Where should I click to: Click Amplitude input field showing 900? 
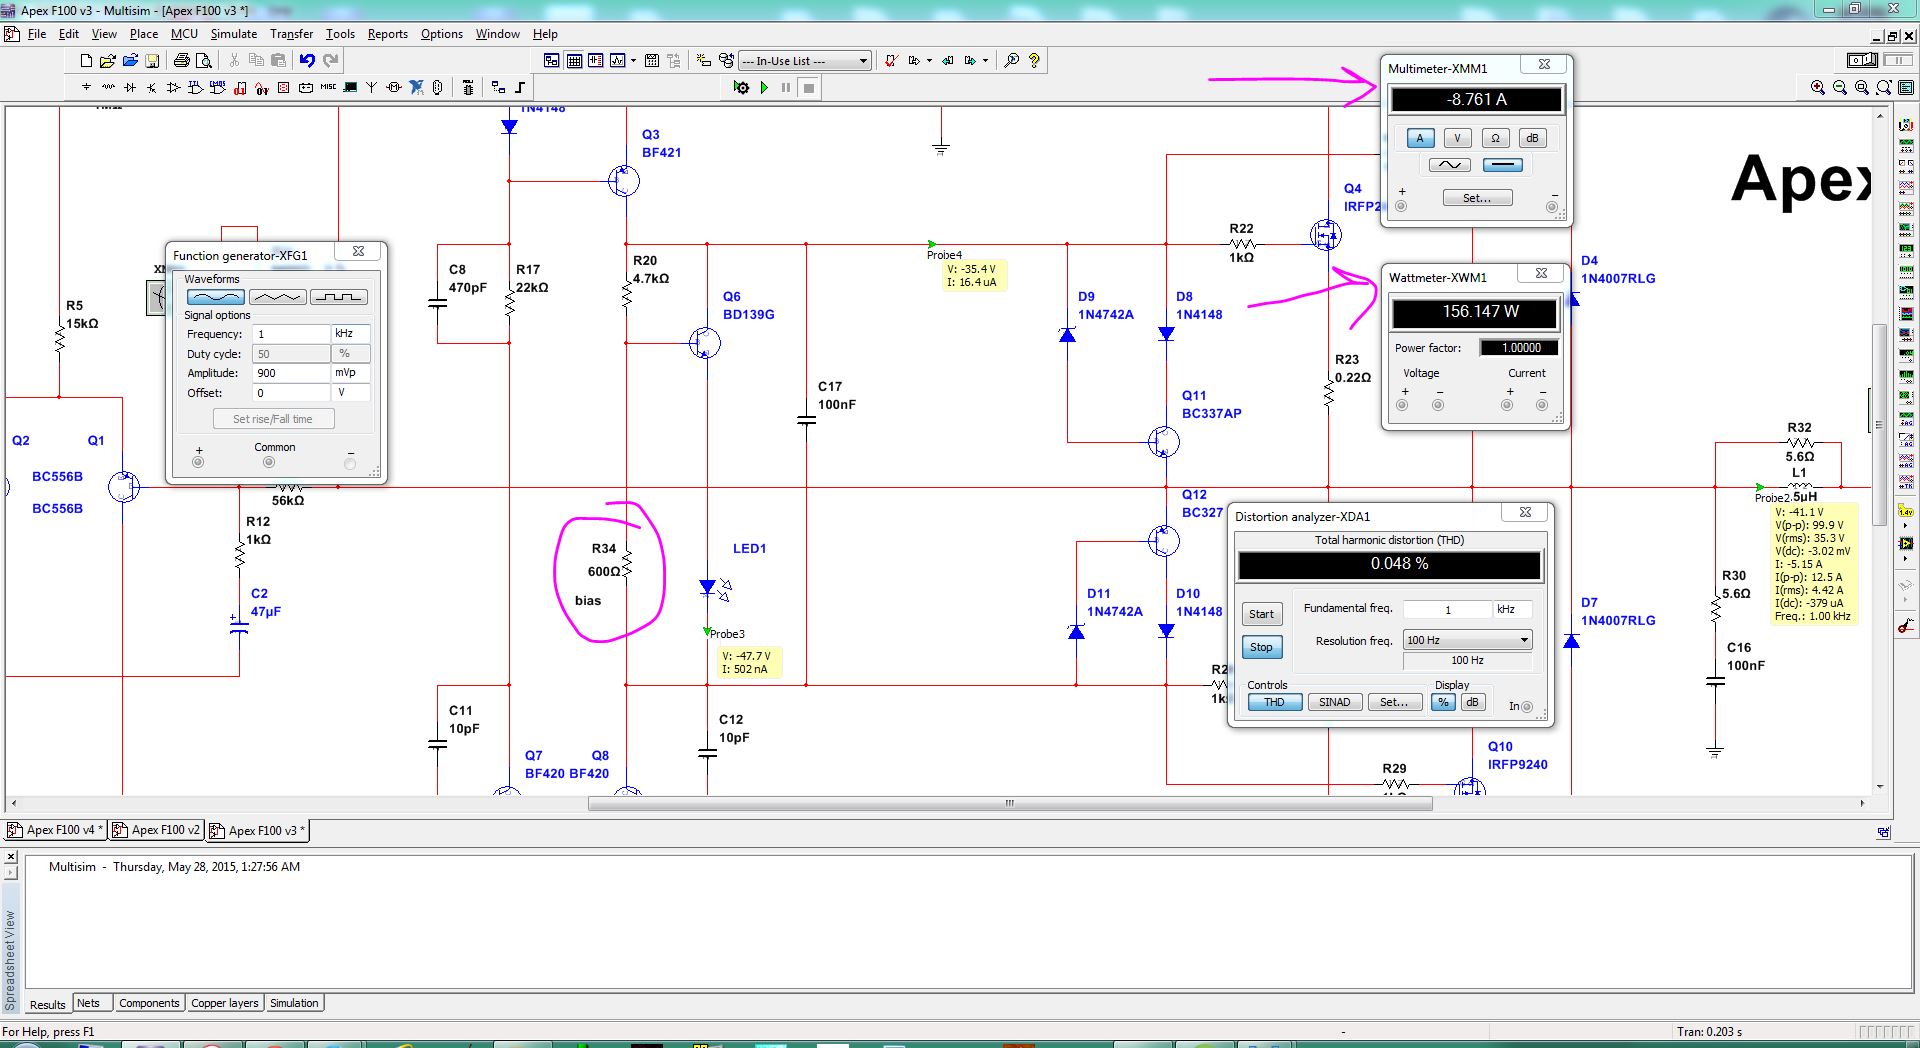292,373
